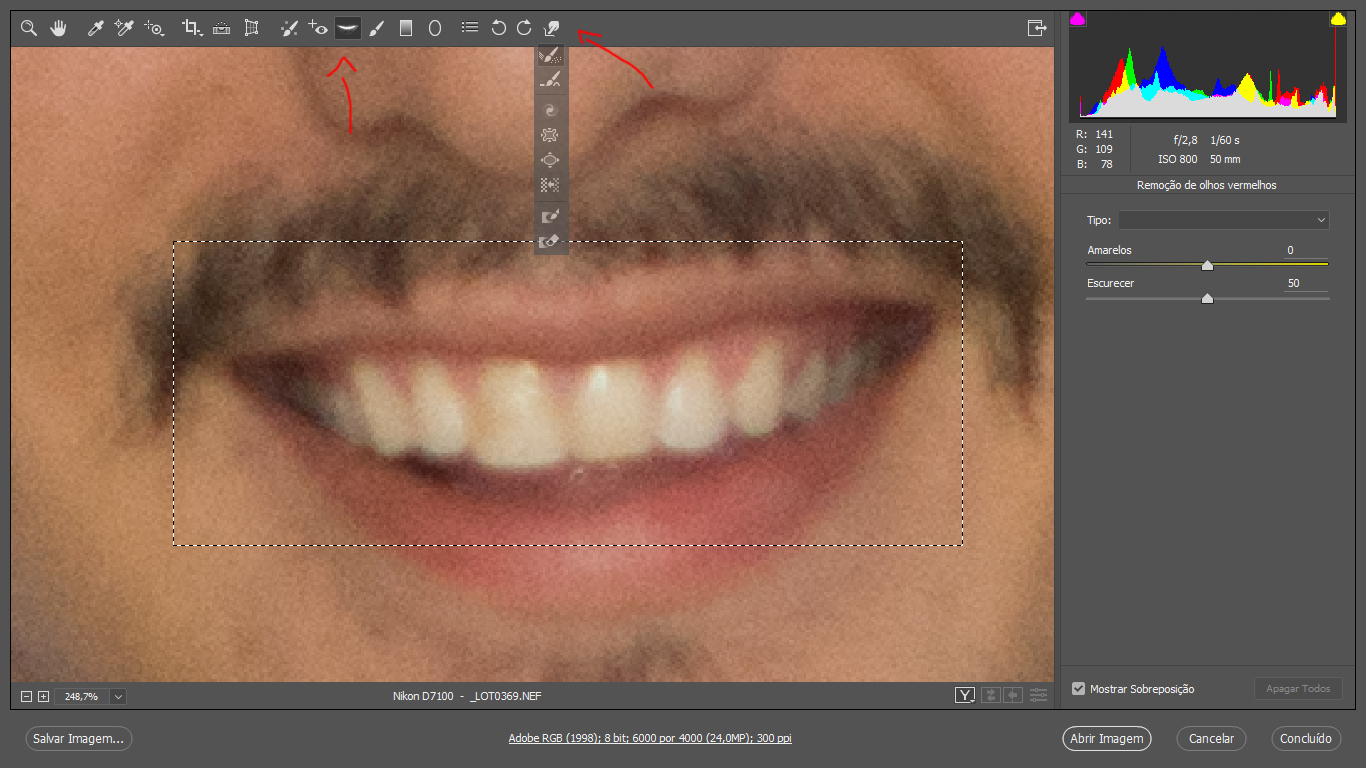This screenshot has width=1366, height=768.
Task: Open zoom level dropdown 248,7%
Action: pyautogui.click(x=119, y=696)
